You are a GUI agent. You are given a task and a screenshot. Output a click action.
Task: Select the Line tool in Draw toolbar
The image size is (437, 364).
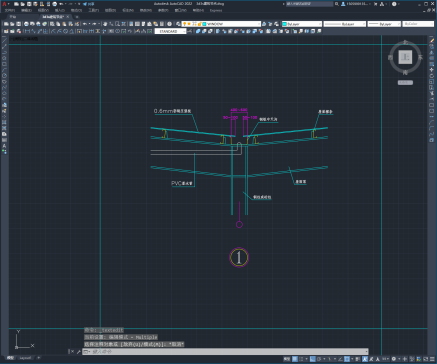point(5,40)
